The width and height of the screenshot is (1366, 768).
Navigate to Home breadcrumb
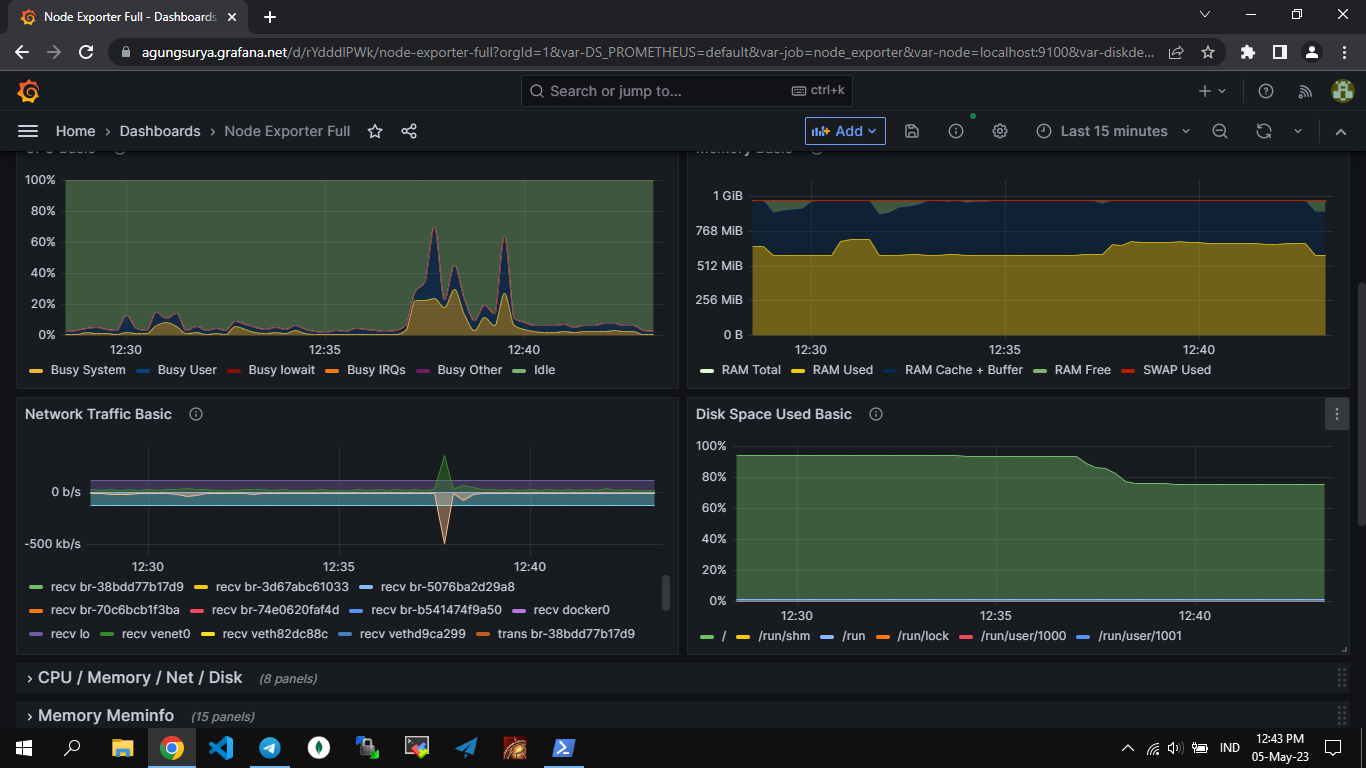click(x=75, y=131)
